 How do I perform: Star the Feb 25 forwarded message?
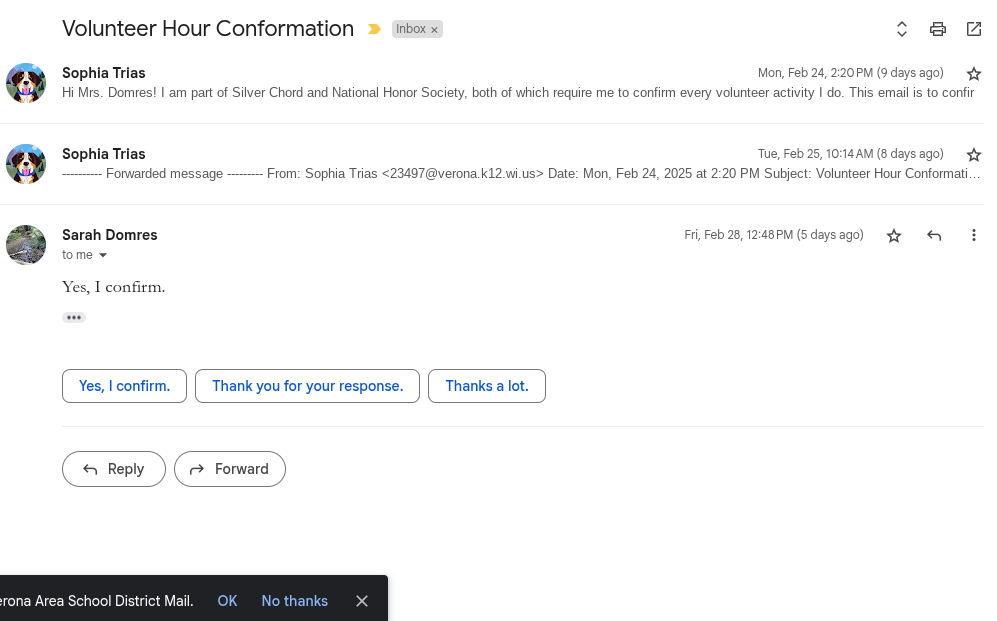pos(974,155)
